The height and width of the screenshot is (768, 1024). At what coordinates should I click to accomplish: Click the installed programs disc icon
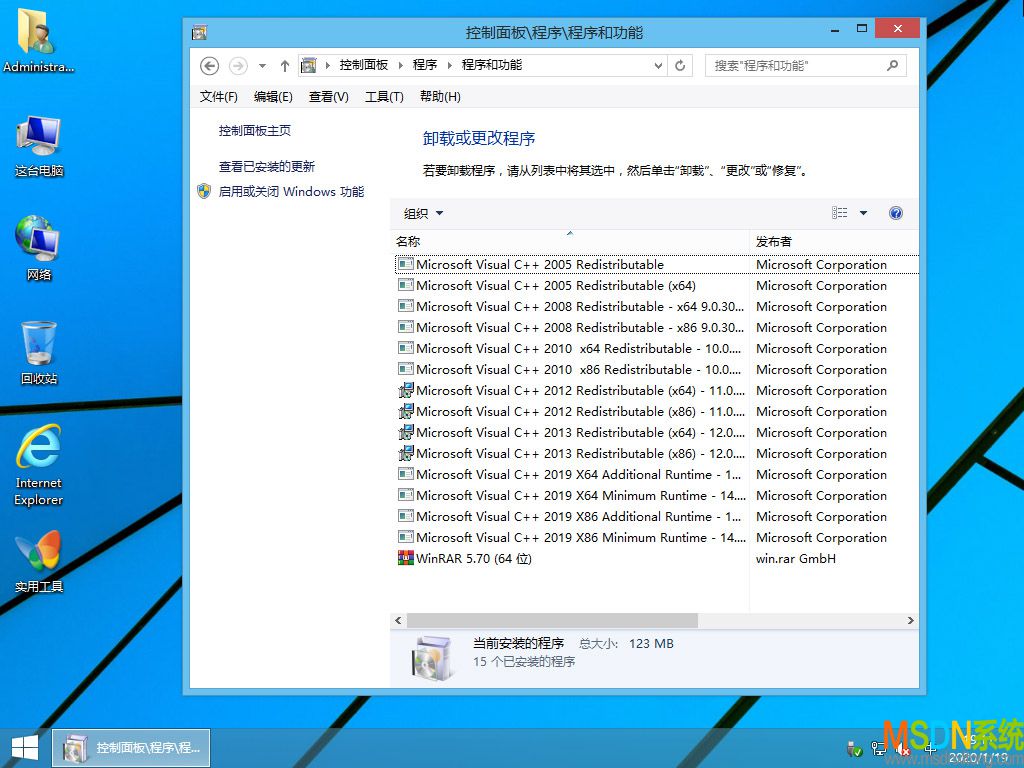click(x=433, y=658)
